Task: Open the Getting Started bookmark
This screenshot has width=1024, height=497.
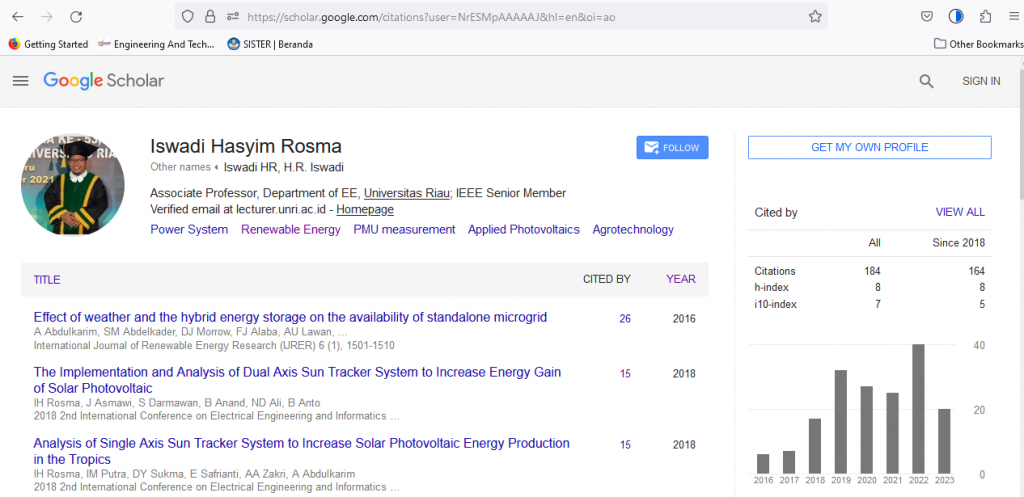Action: coord(48,44)
